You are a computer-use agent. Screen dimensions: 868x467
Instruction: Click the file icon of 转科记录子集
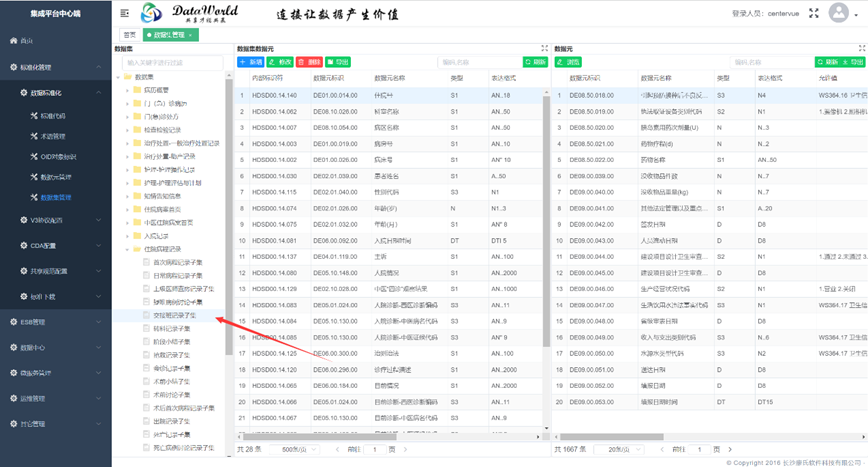(x=146, y=328)
